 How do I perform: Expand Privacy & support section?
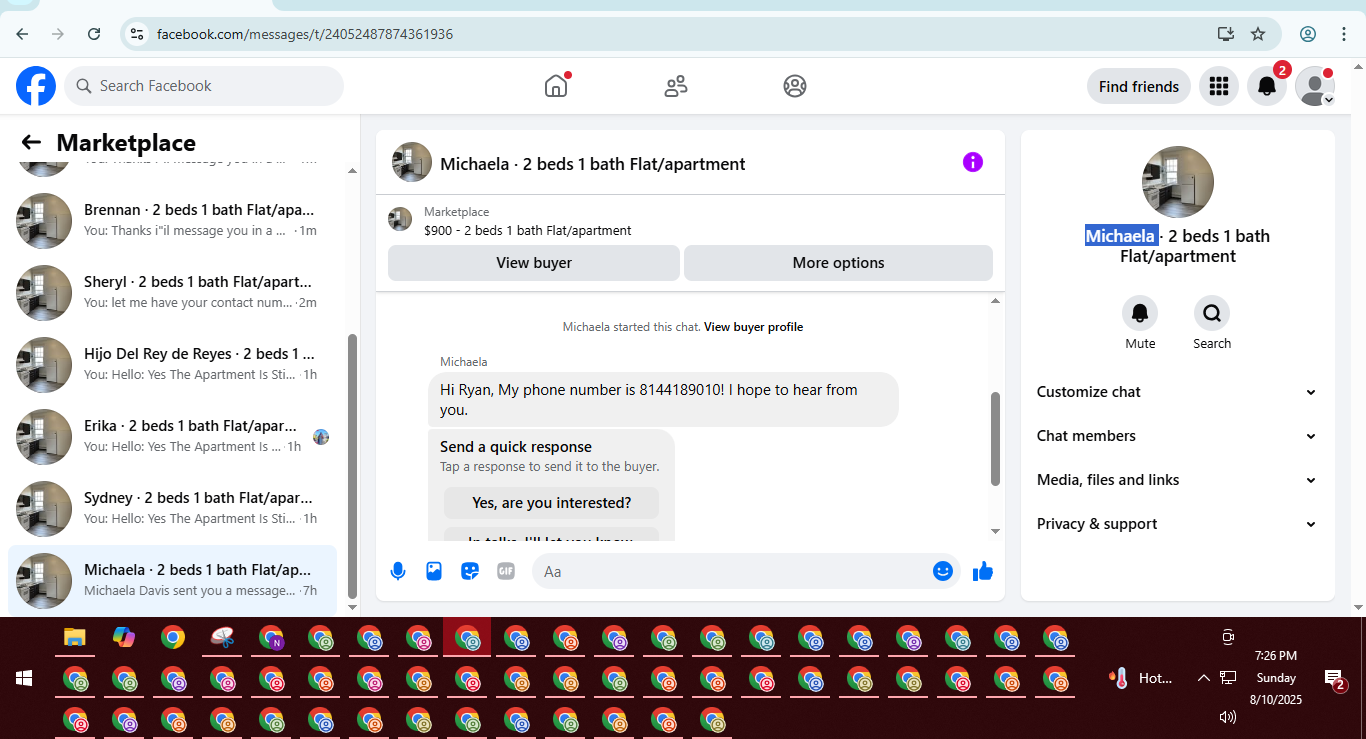point(1177,524)
